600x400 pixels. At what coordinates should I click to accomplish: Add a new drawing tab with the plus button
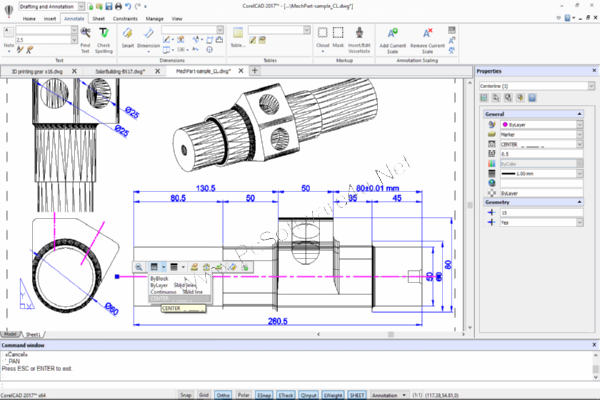tap(255, 71)
